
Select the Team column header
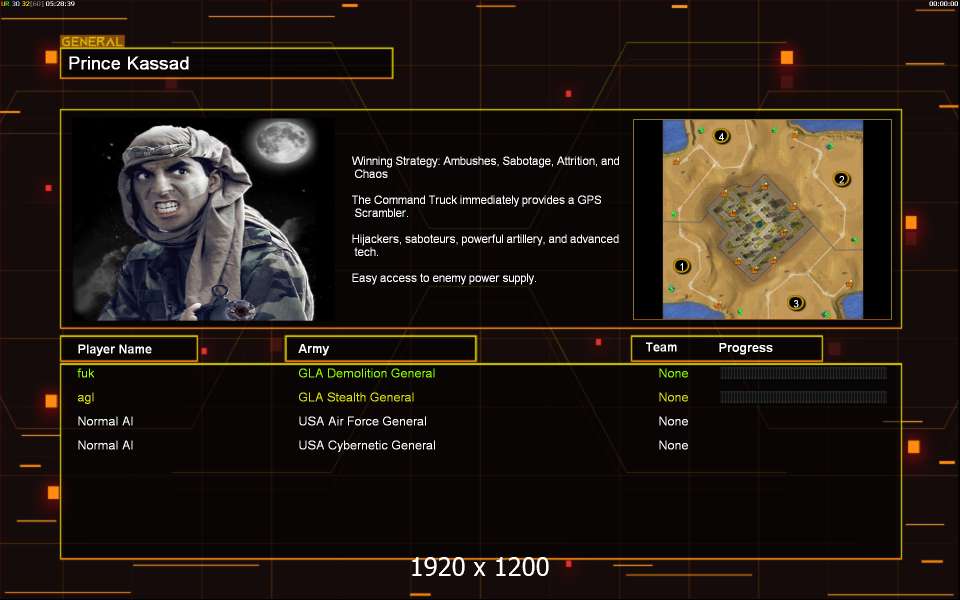click(x=661, y=347)
